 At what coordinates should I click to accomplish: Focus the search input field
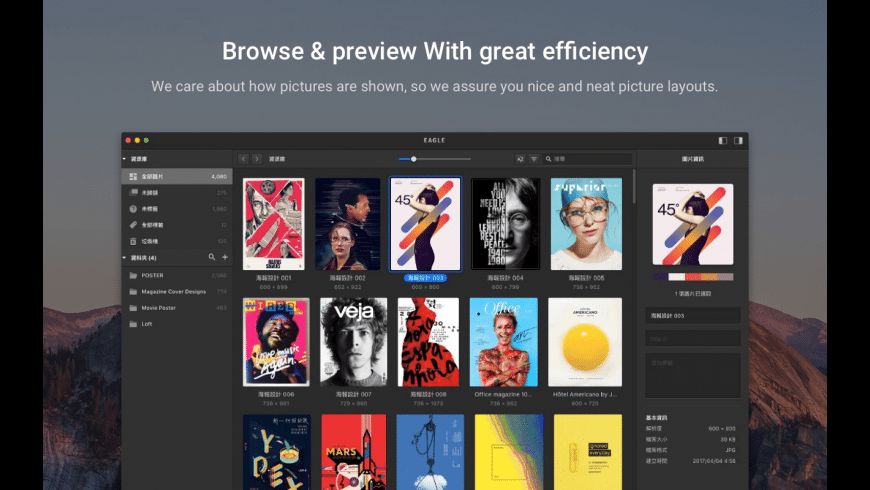[x=590, y=159]
